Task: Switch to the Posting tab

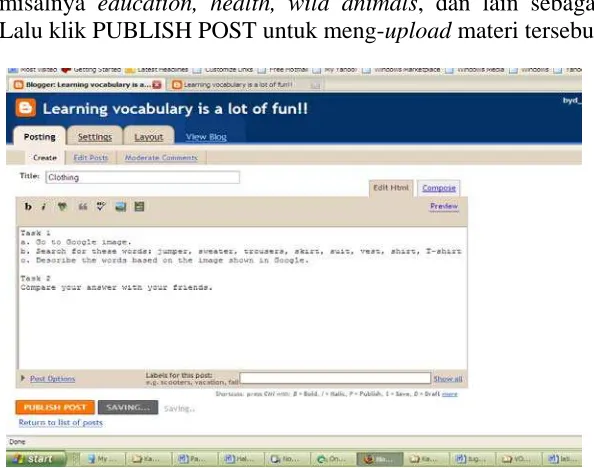Action: pos(39,137)
